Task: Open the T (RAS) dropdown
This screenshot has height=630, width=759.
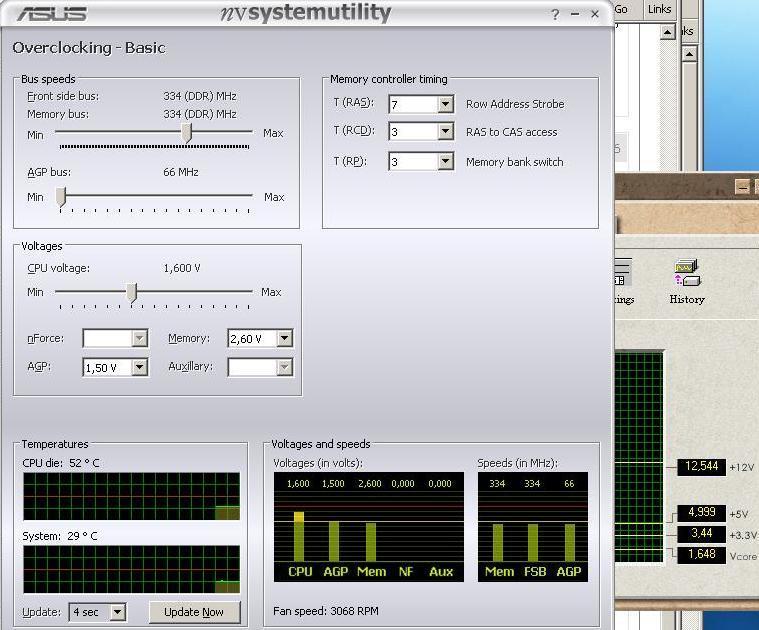Action: click(x=445, y=104)
